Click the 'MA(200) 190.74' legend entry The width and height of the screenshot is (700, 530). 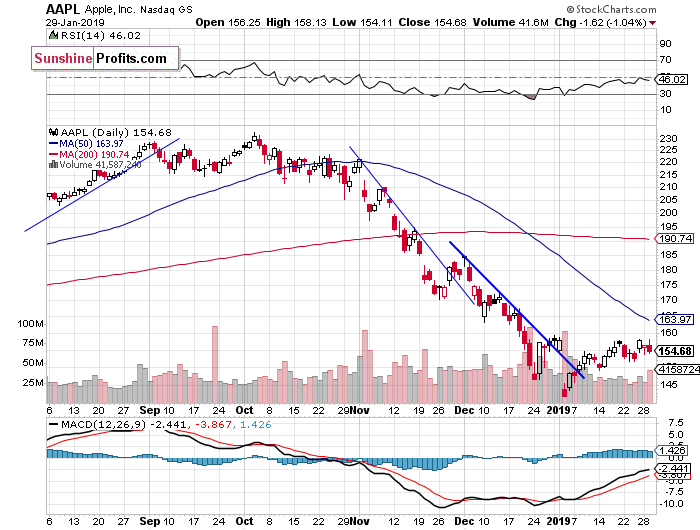(x=94, y=154)
